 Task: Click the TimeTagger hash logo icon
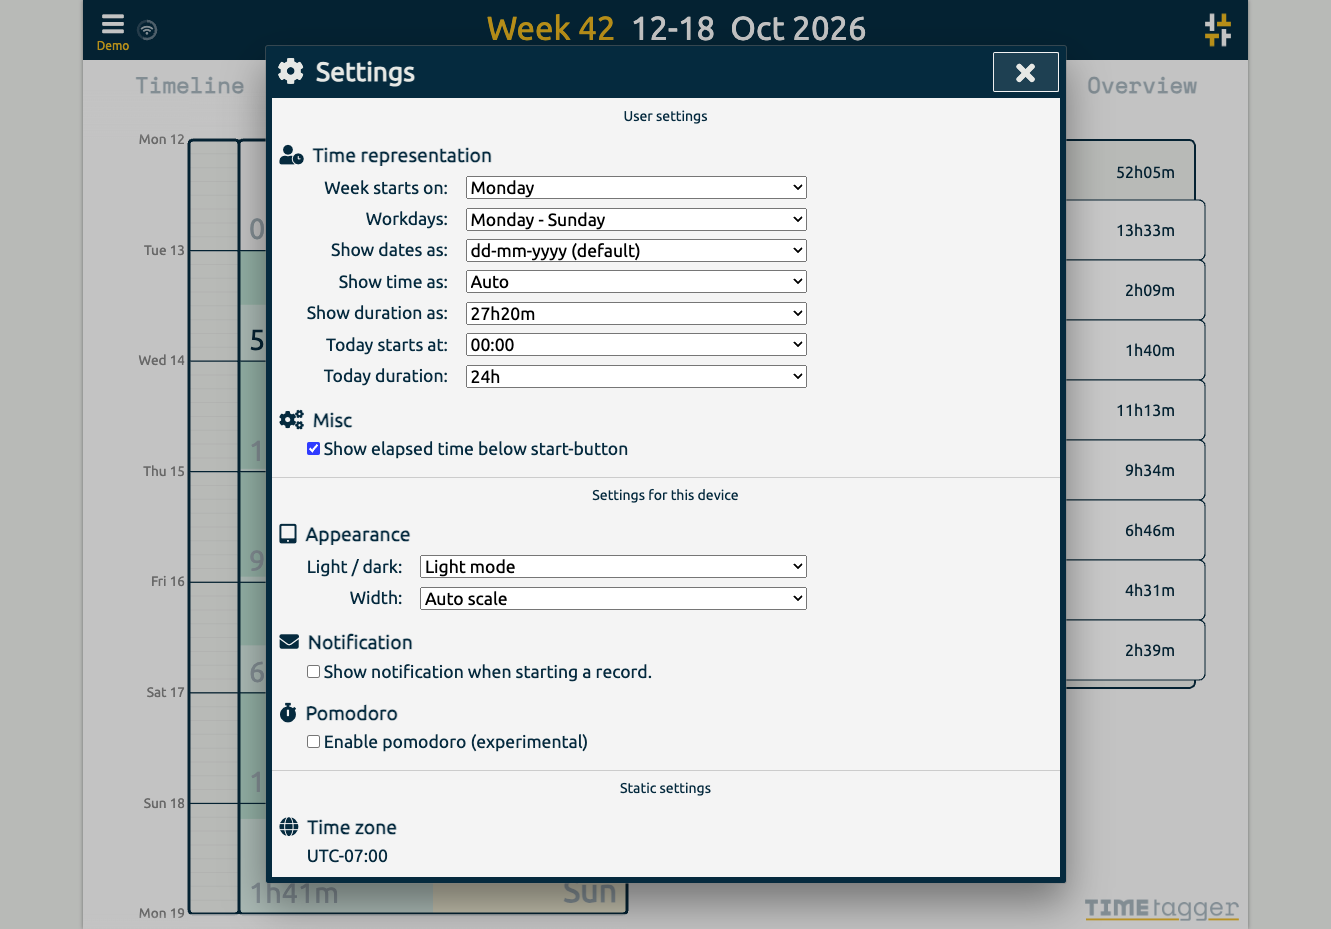pos(1218,30)
